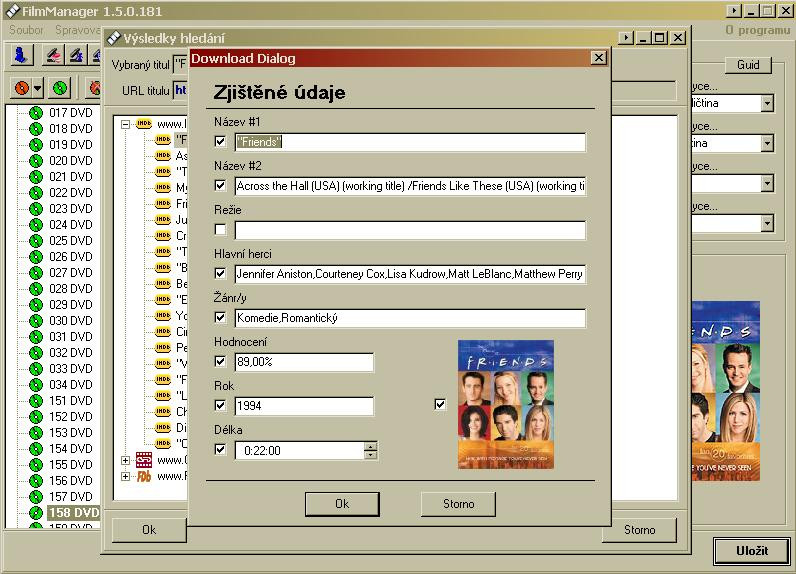Click IMDb icon on the 'Cr' result row

(163, 235)
